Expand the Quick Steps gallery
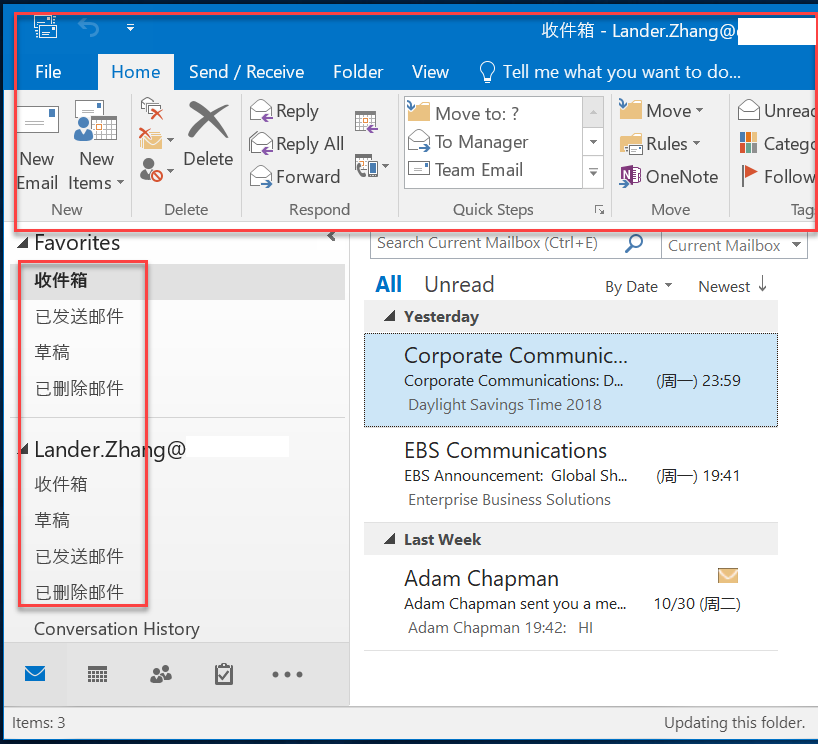Viewport: 818px width, 744px height. point(593,172)
